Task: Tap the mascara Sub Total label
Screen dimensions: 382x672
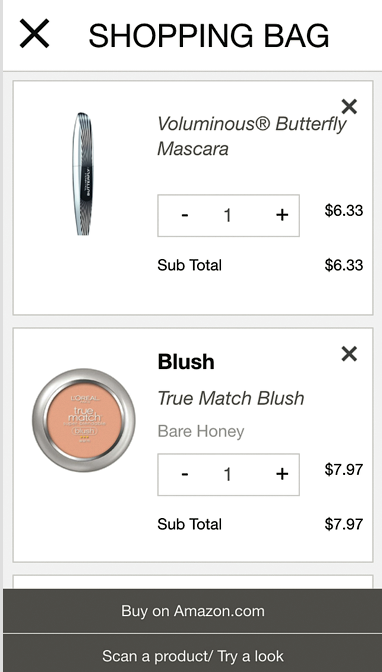Action: pyautogui.click(x=189, y=265)
